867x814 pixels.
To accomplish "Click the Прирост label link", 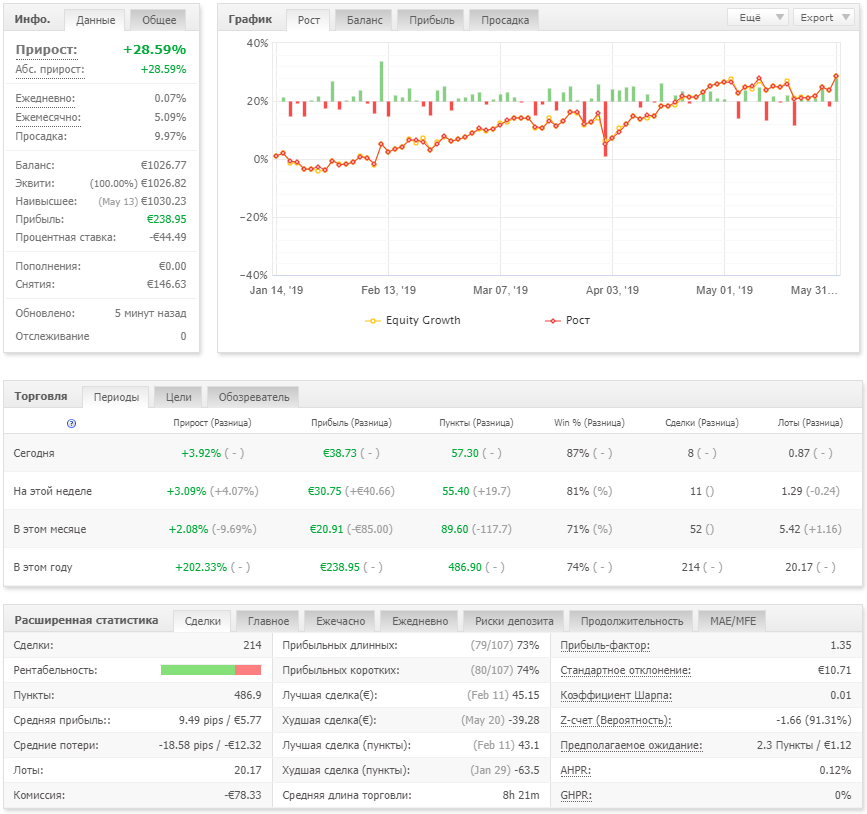I will (46, 50).
